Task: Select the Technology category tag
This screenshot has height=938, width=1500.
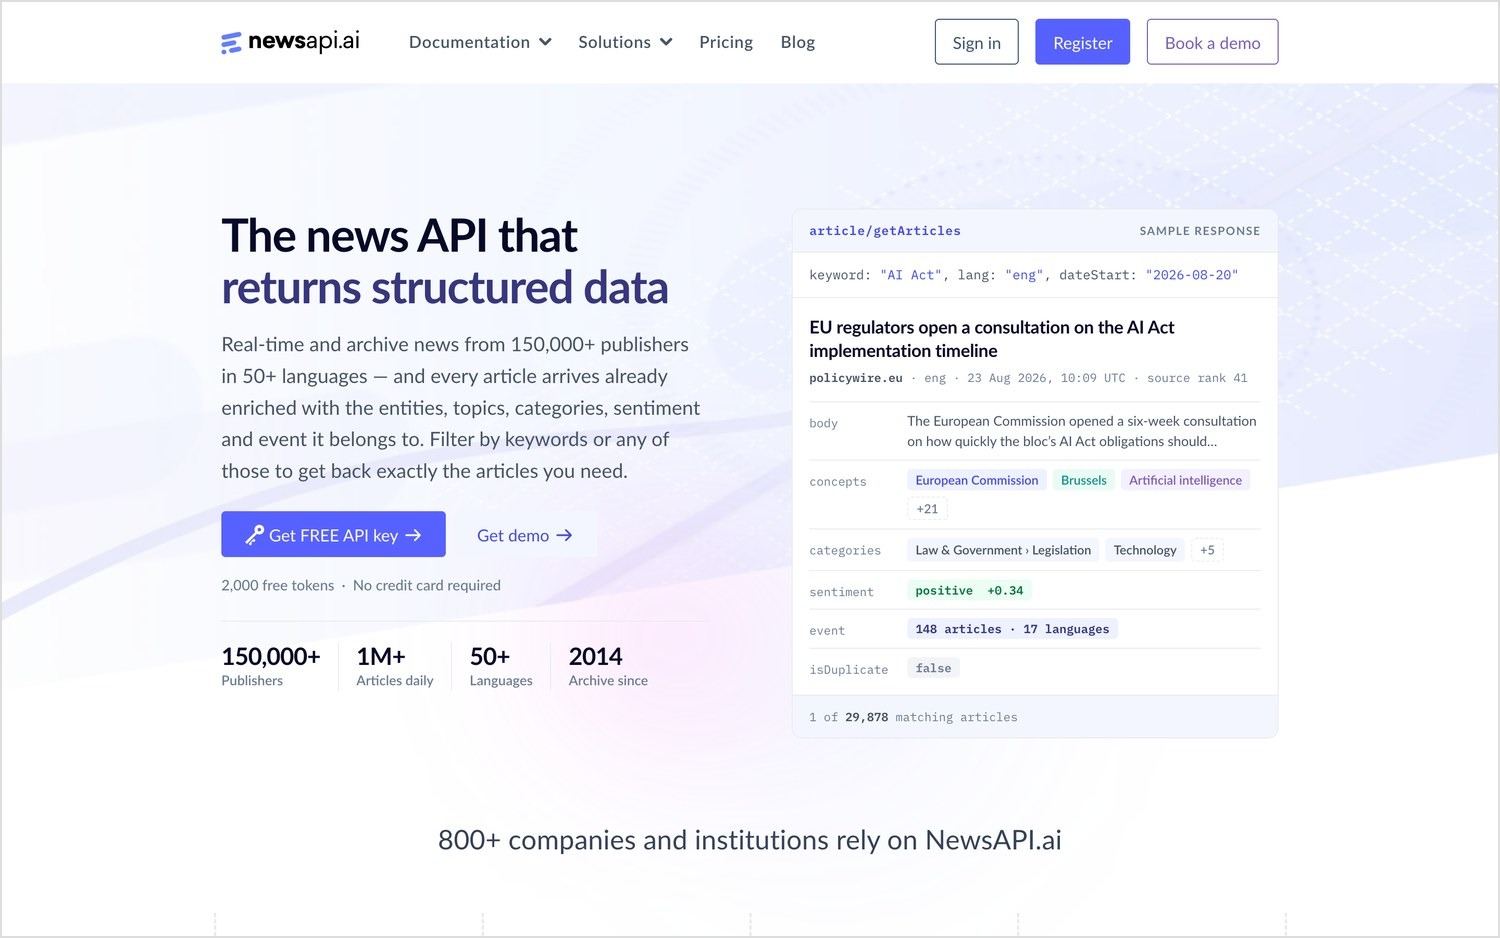Action: pyautogui.click(x=1145, y=550)
